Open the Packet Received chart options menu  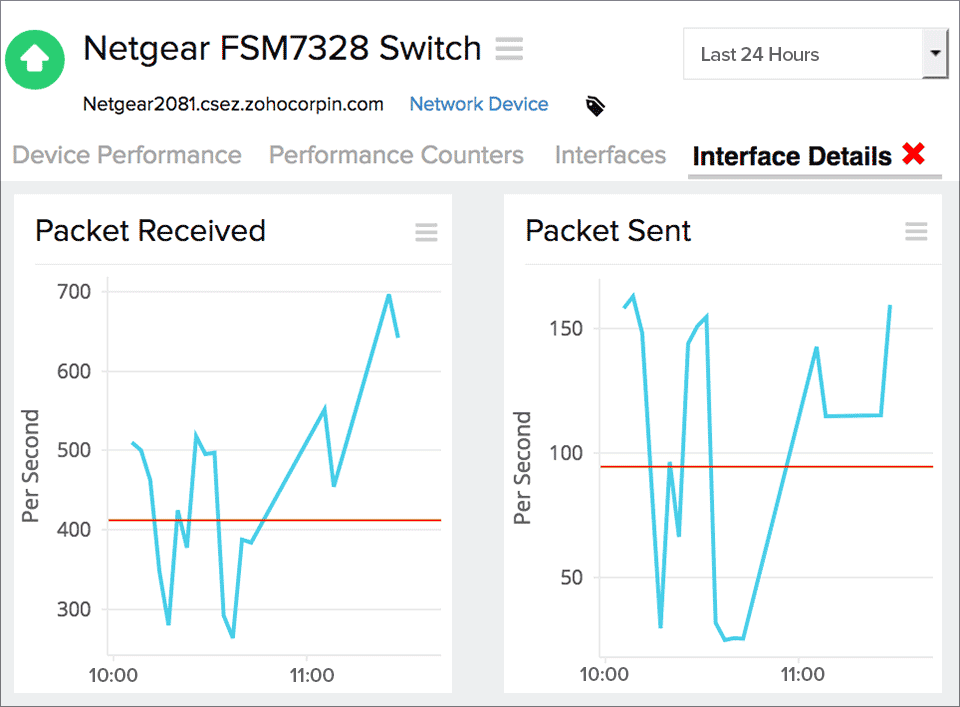tap(426, 232)
